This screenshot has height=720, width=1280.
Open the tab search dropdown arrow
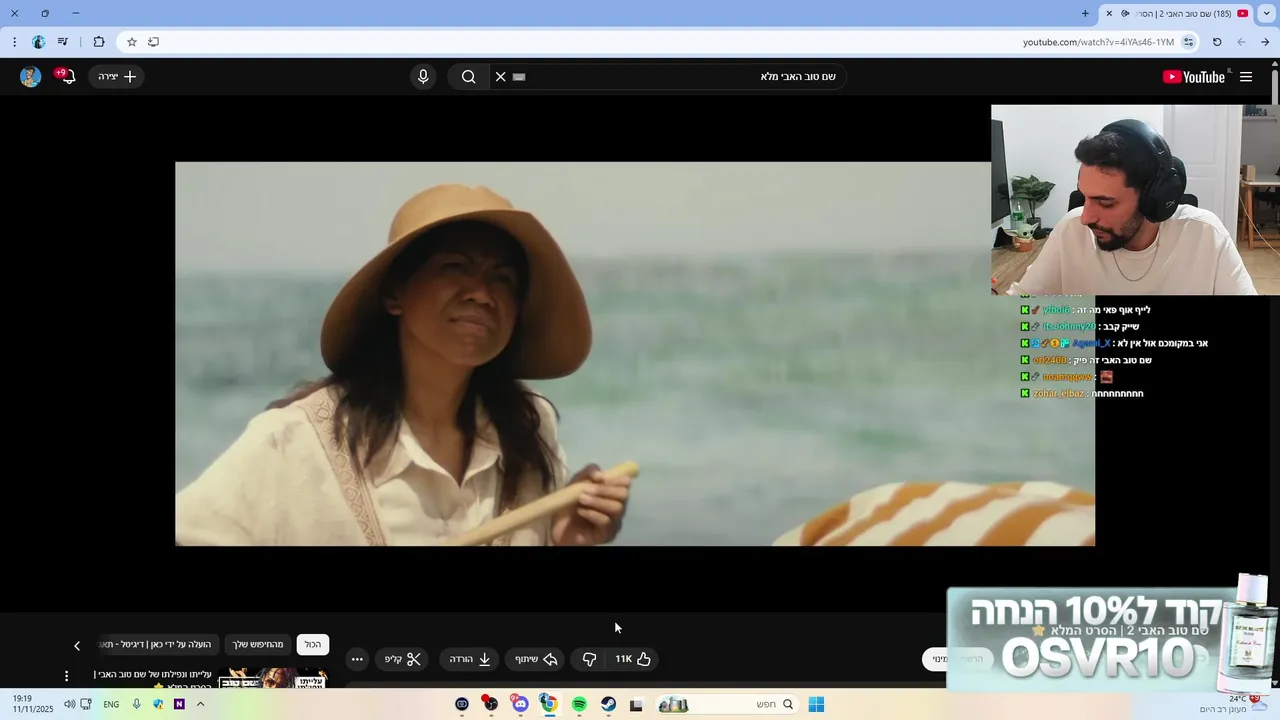click(1267, 14)
